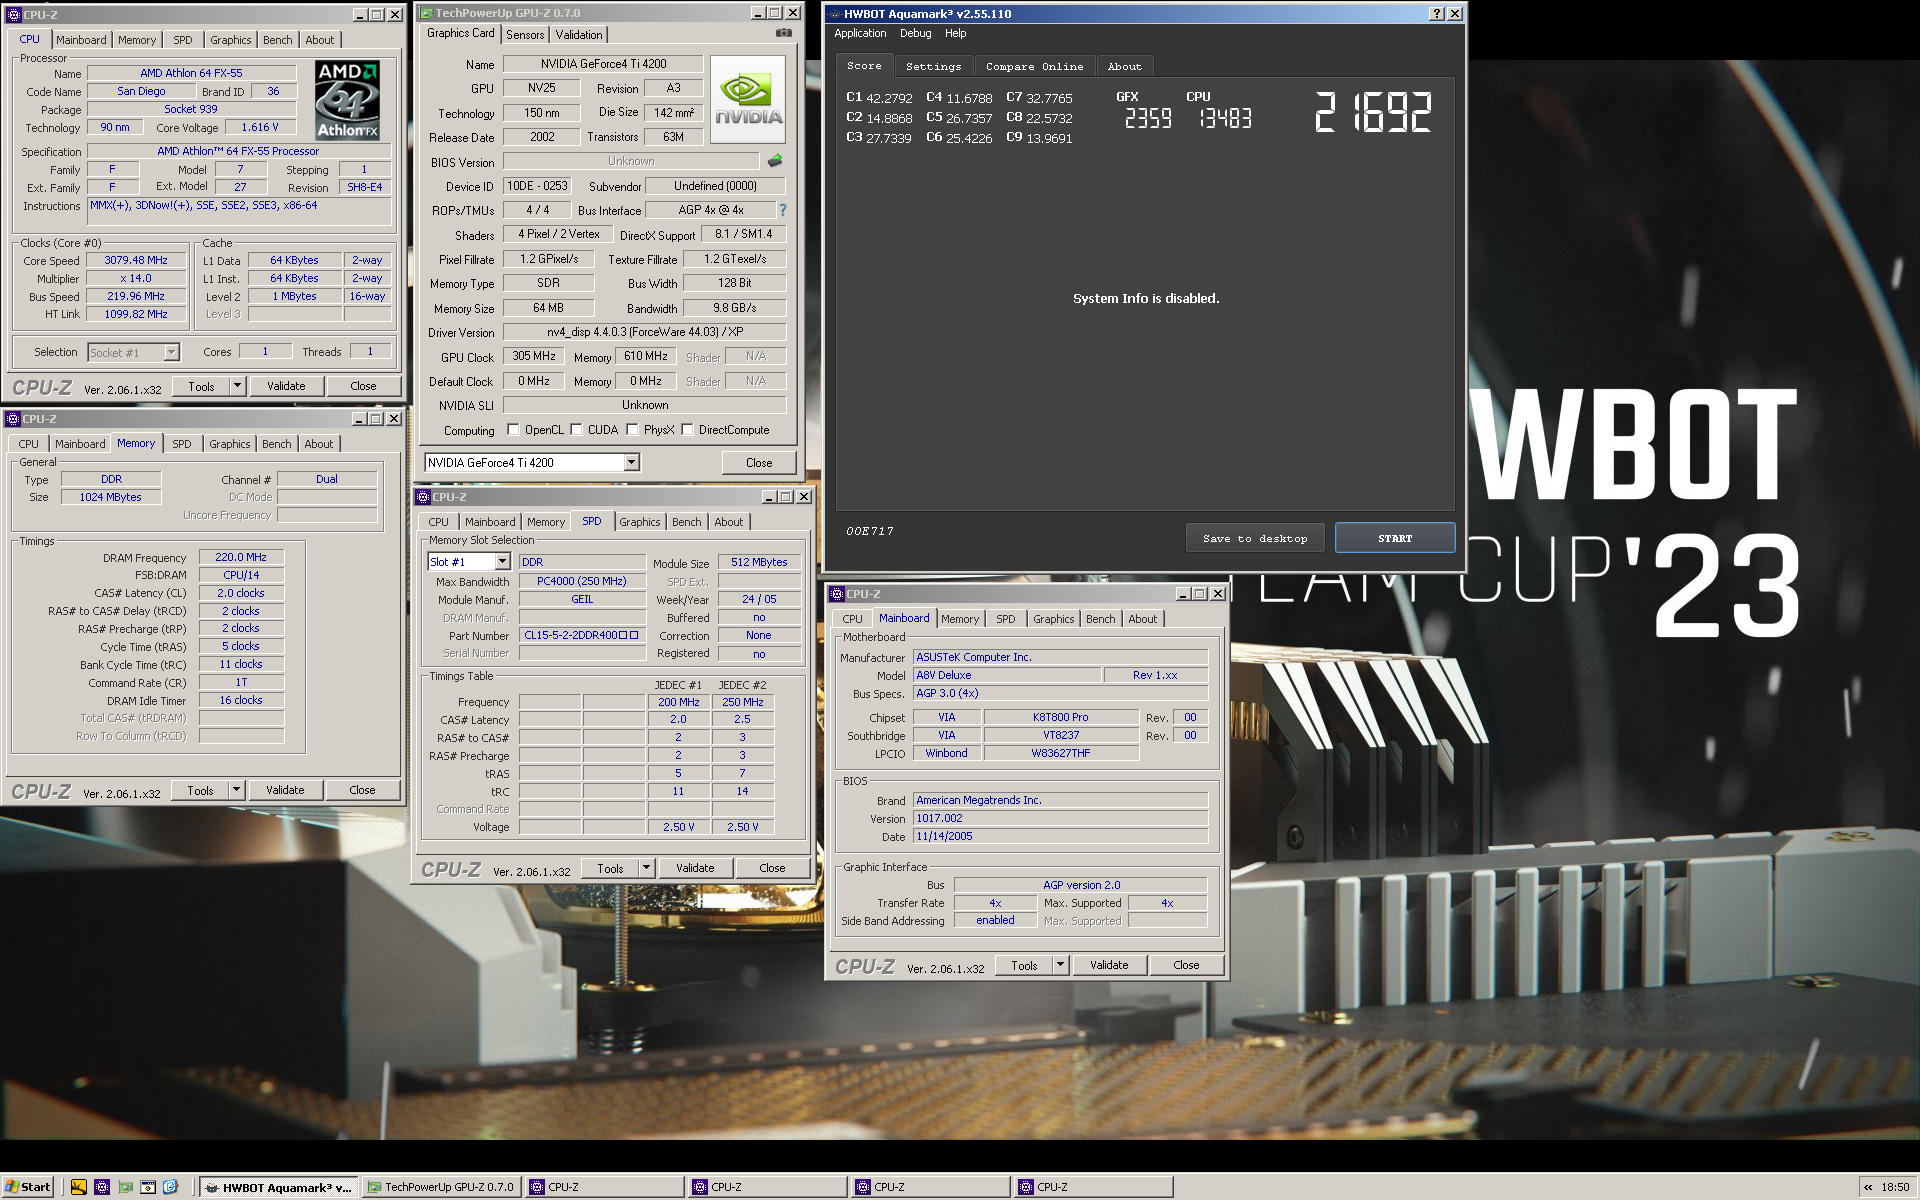Switch to Compare Online tab in Aquamark
The width and height of the screenshot is (1920, 1200).
pyautogui.click(x=1034, y=66)
